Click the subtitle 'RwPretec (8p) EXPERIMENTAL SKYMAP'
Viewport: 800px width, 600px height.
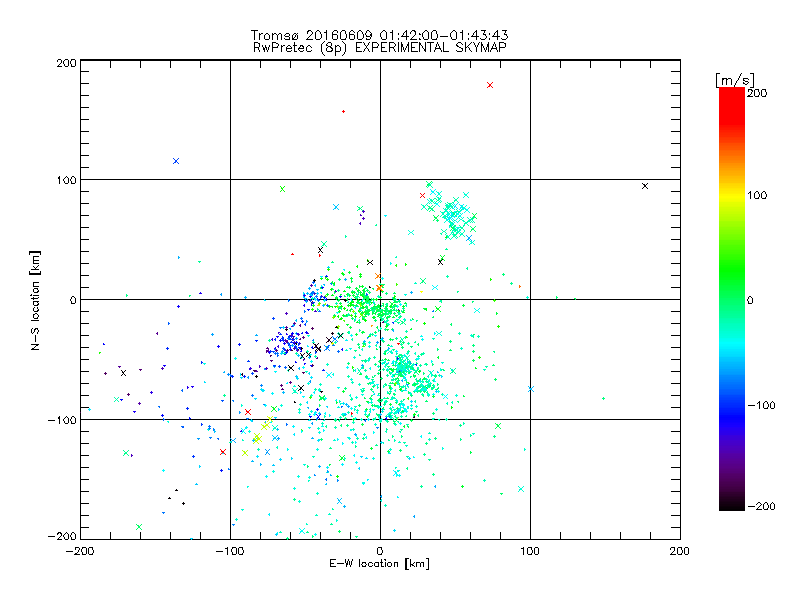point(380,48)
